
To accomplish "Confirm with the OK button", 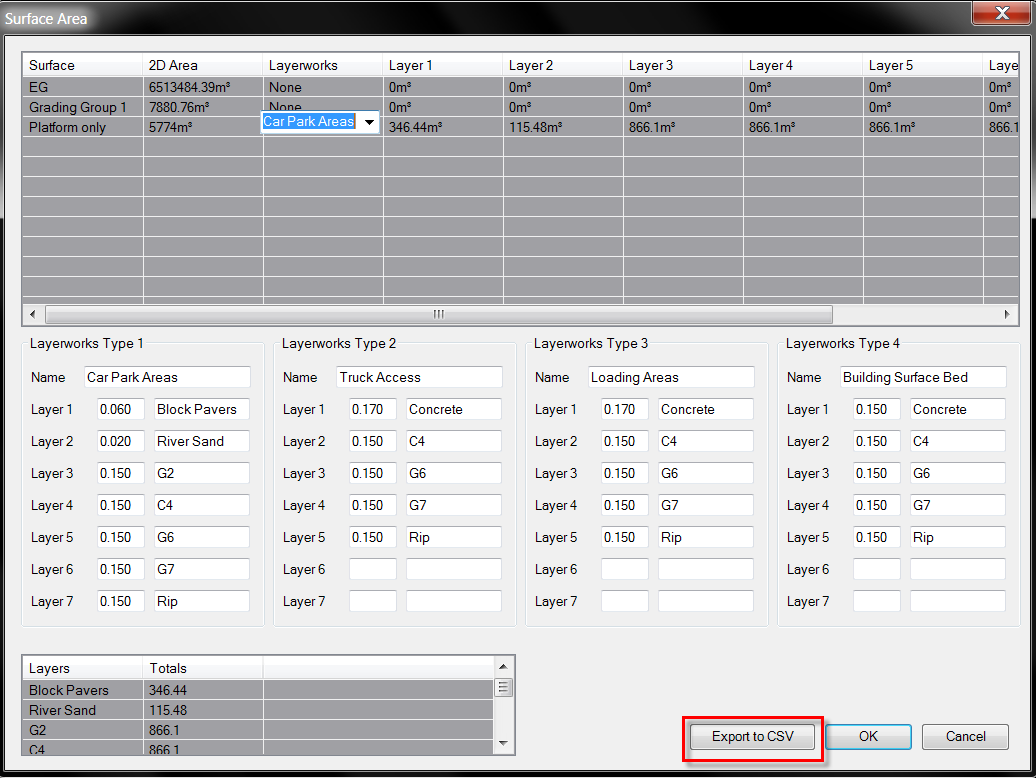I will click(868, 736).
